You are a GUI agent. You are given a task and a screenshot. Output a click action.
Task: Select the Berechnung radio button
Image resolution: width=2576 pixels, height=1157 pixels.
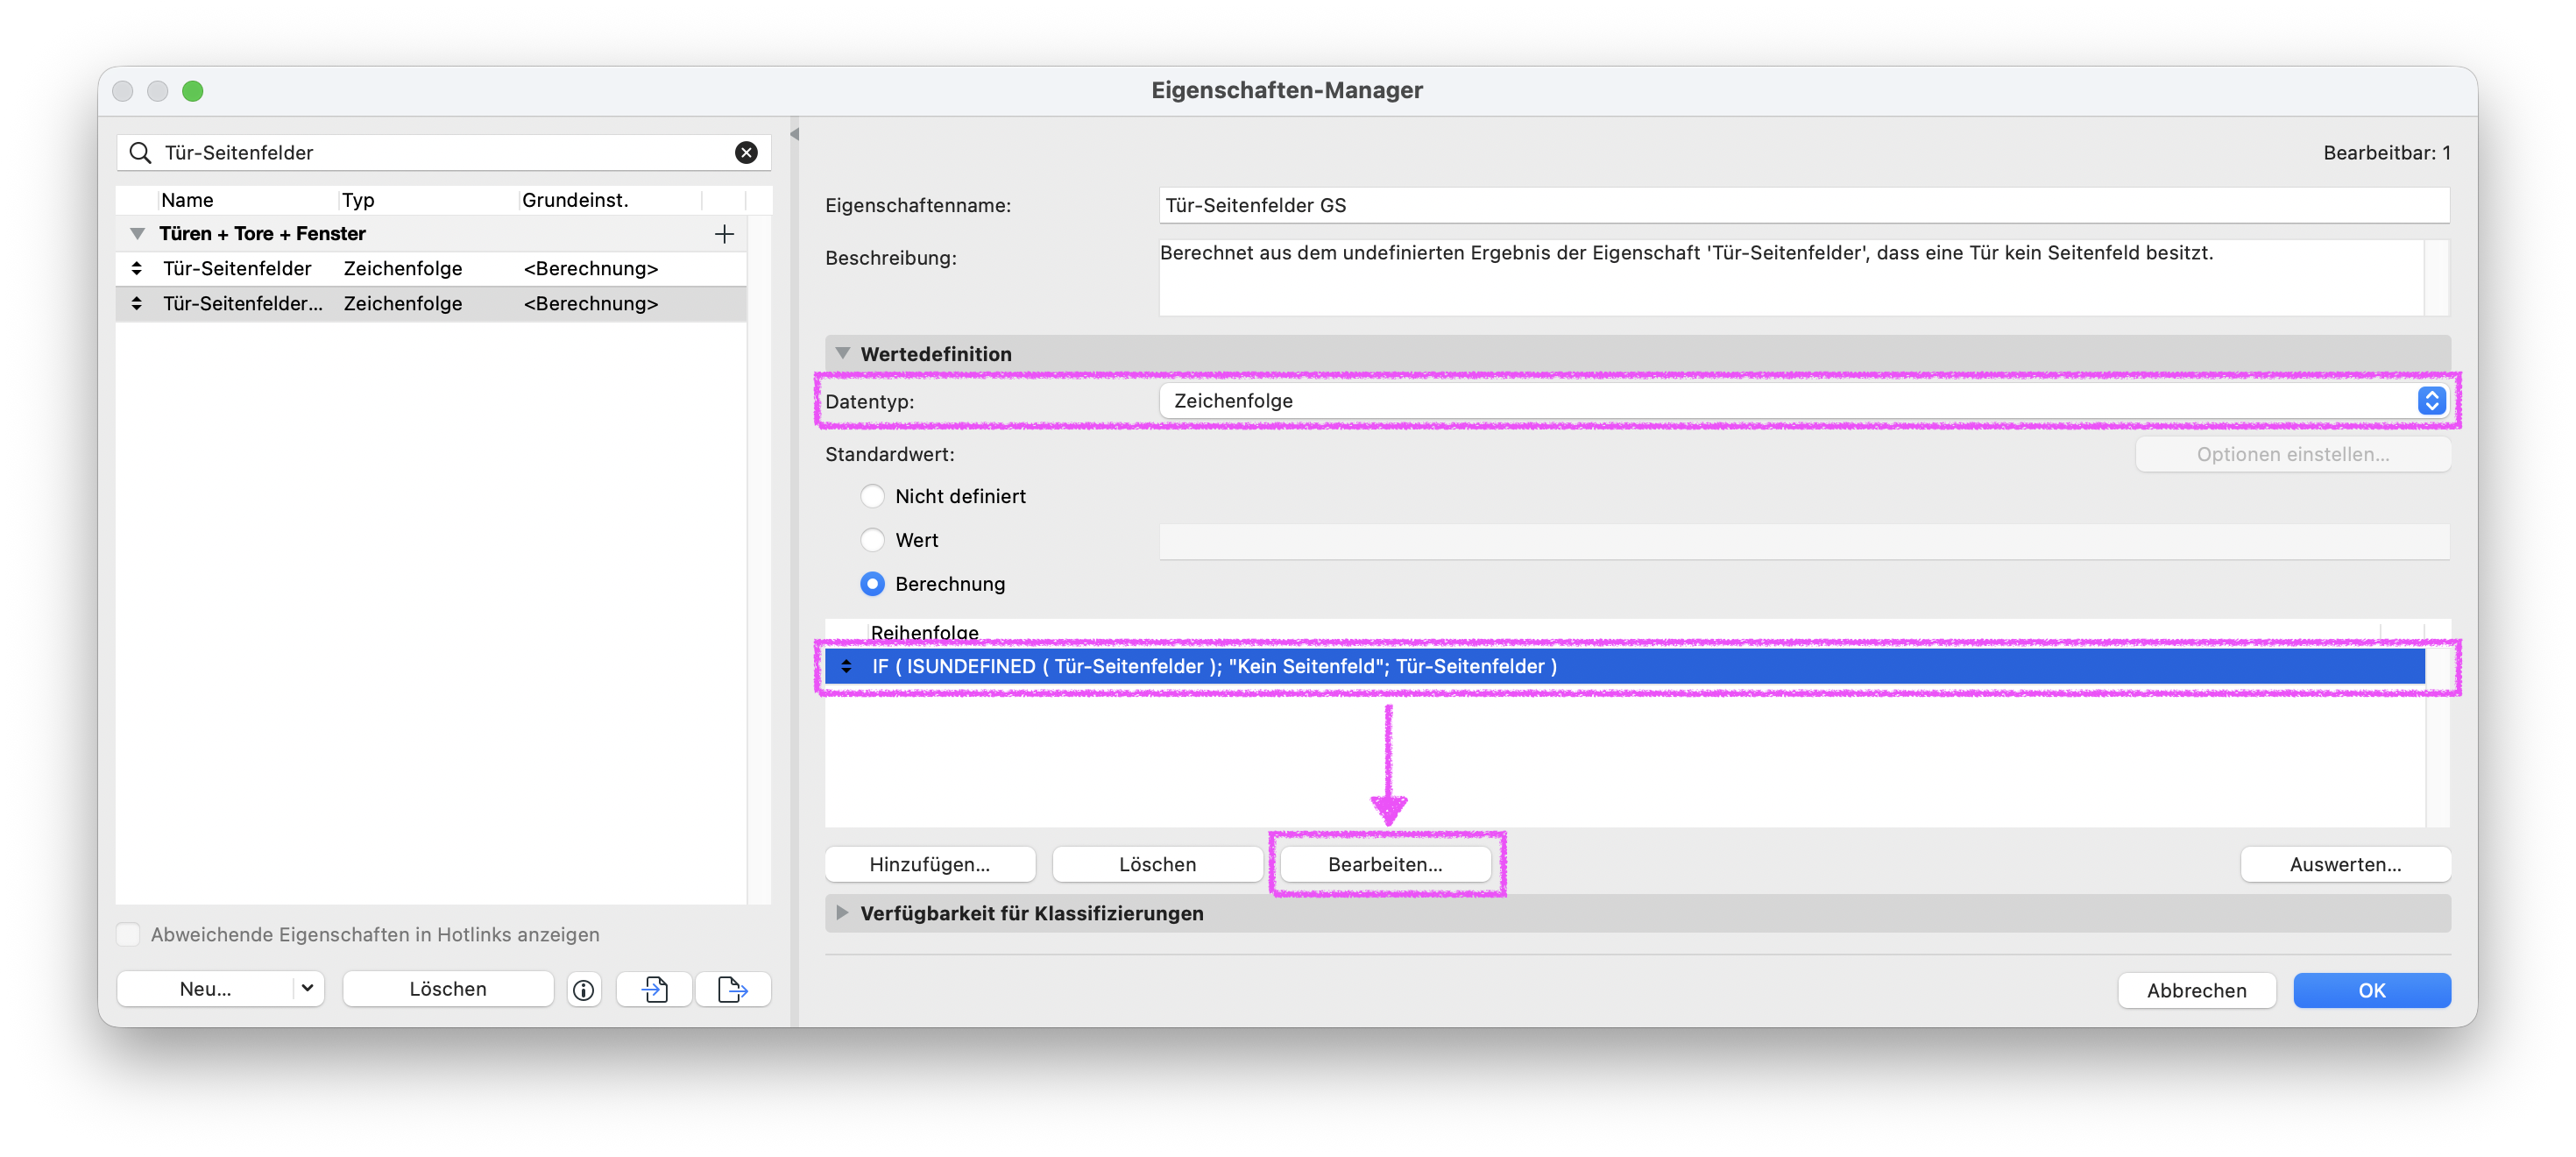(872, 584)
